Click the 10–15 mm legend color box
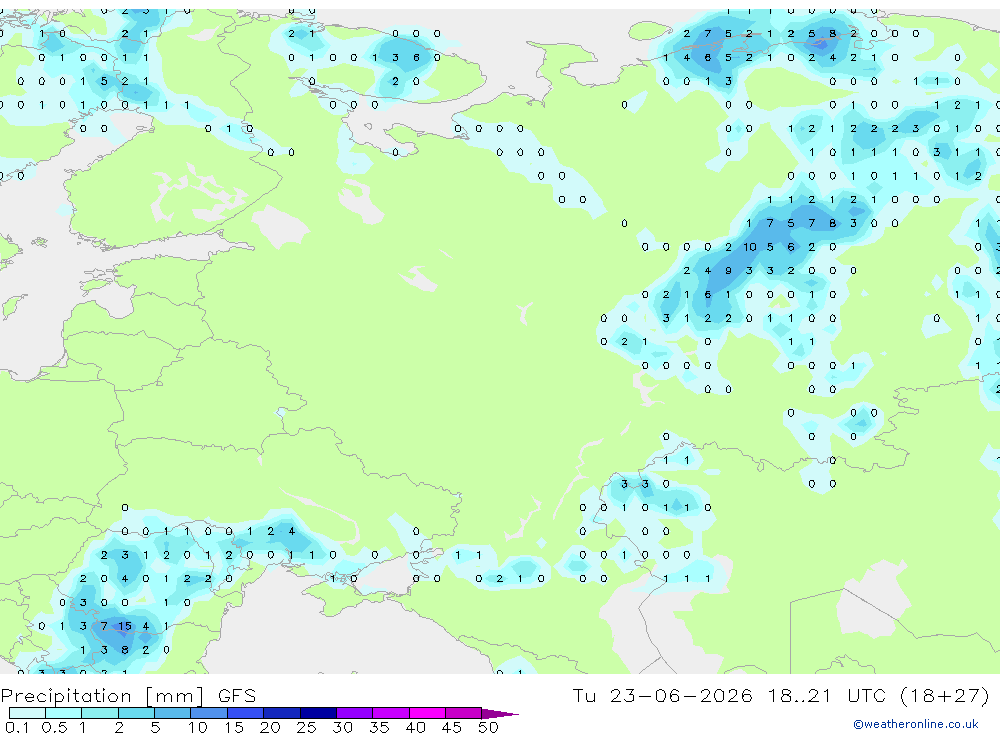 [x=209, y=713]
